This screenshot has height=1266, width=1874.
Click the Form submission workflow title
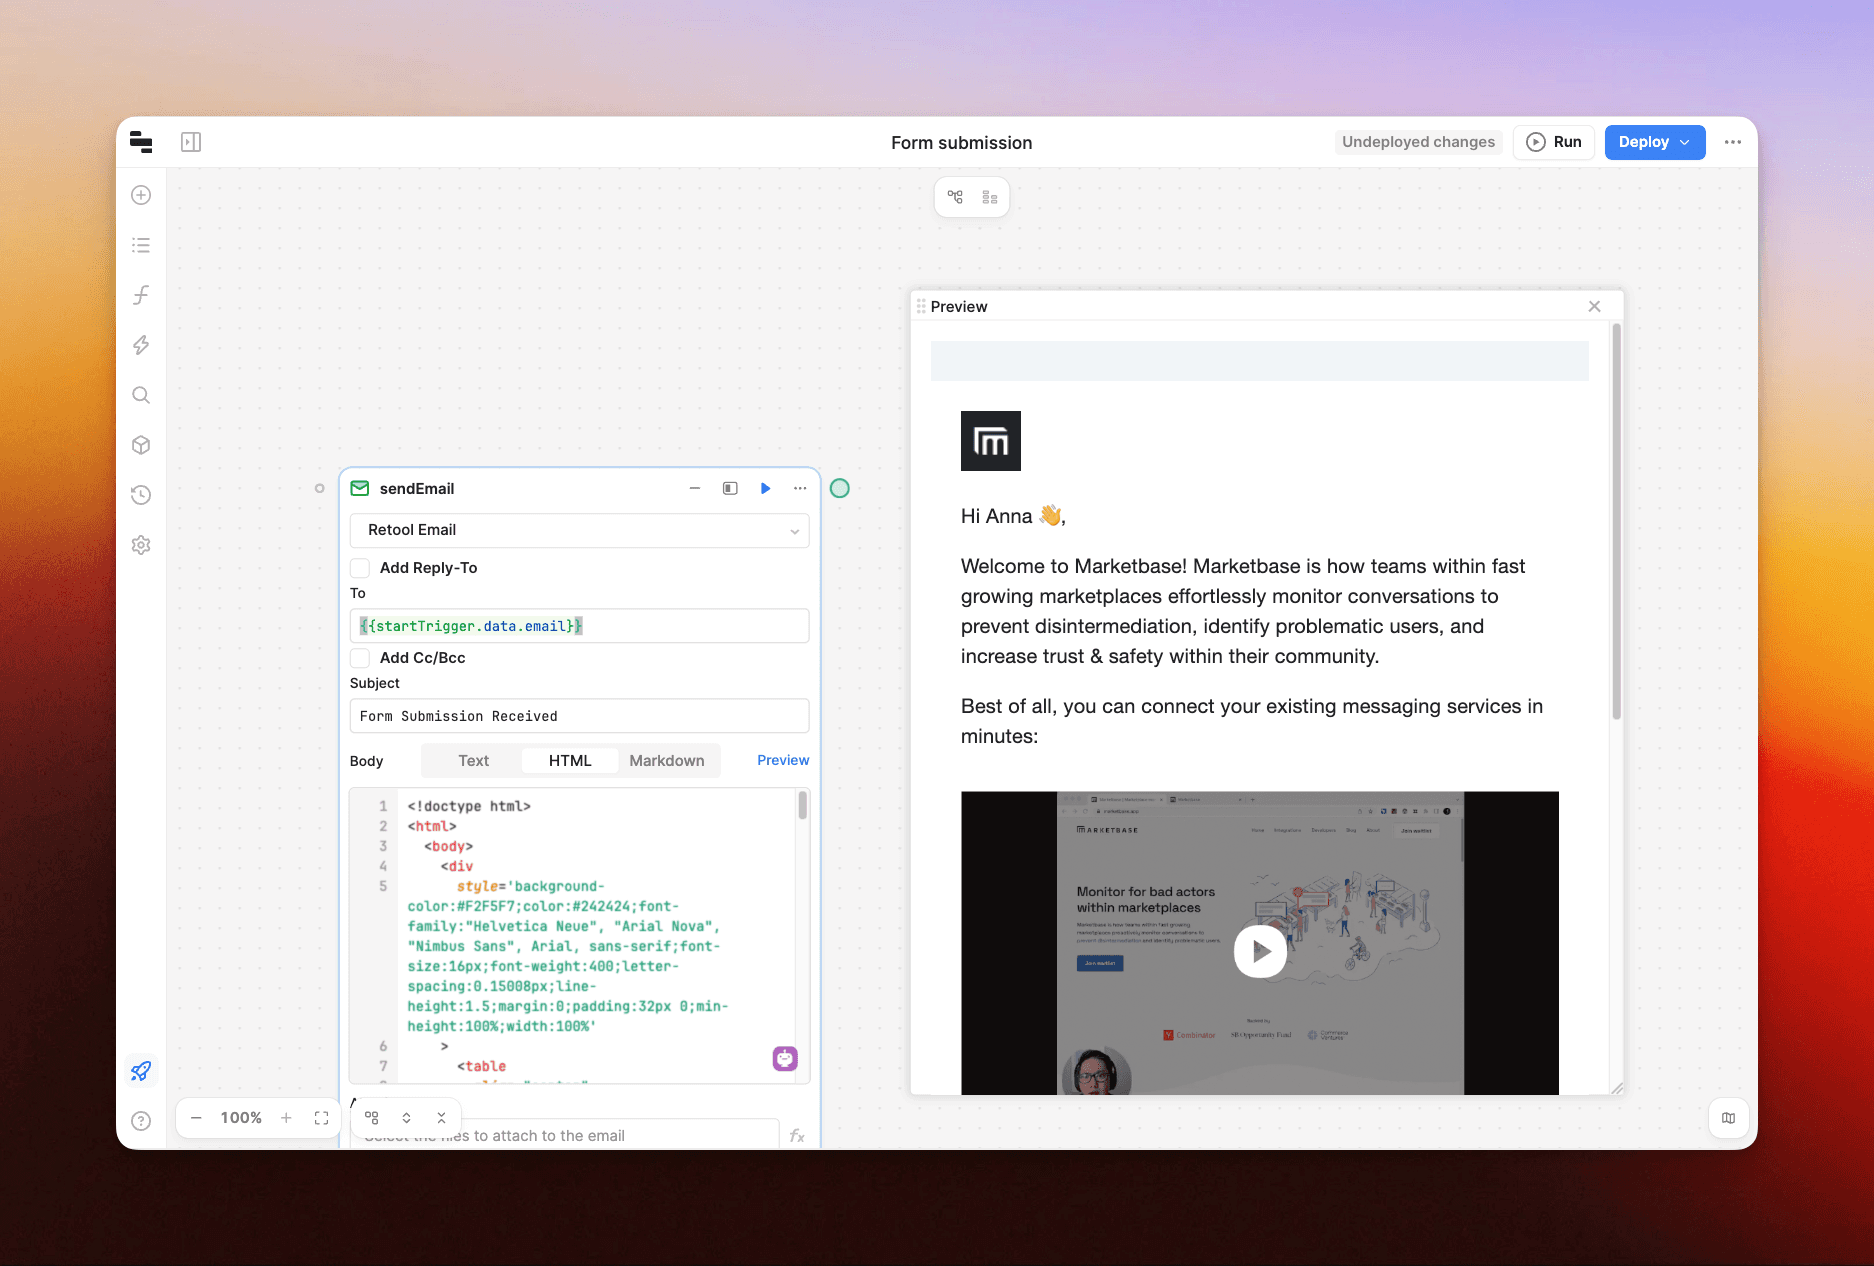pyautogui.click(x=962, y=143)
